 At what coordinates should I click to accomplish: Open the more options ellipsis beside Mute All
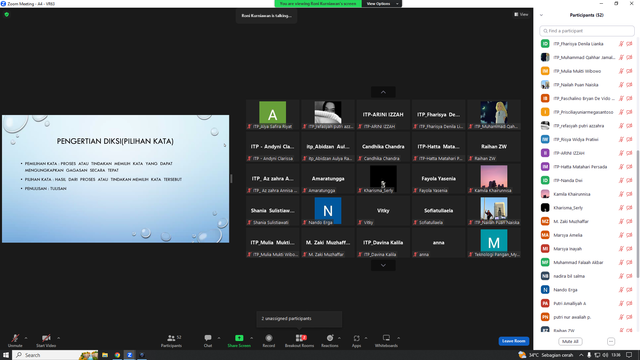click(x=611, y=341)
